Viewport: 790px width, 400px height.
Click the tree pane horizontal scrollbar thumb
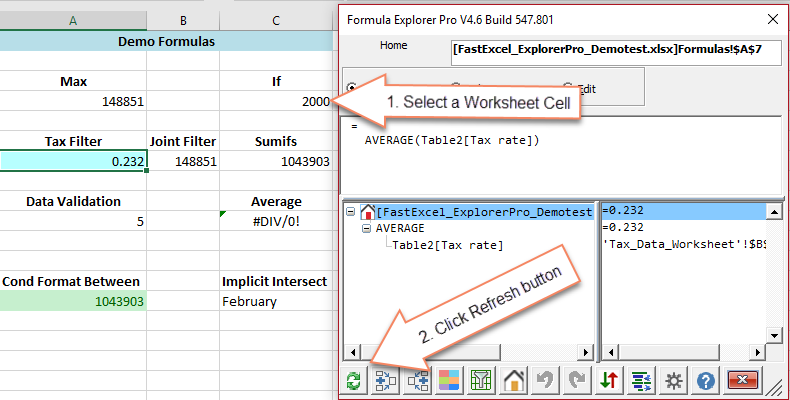(x=431, y=352)
